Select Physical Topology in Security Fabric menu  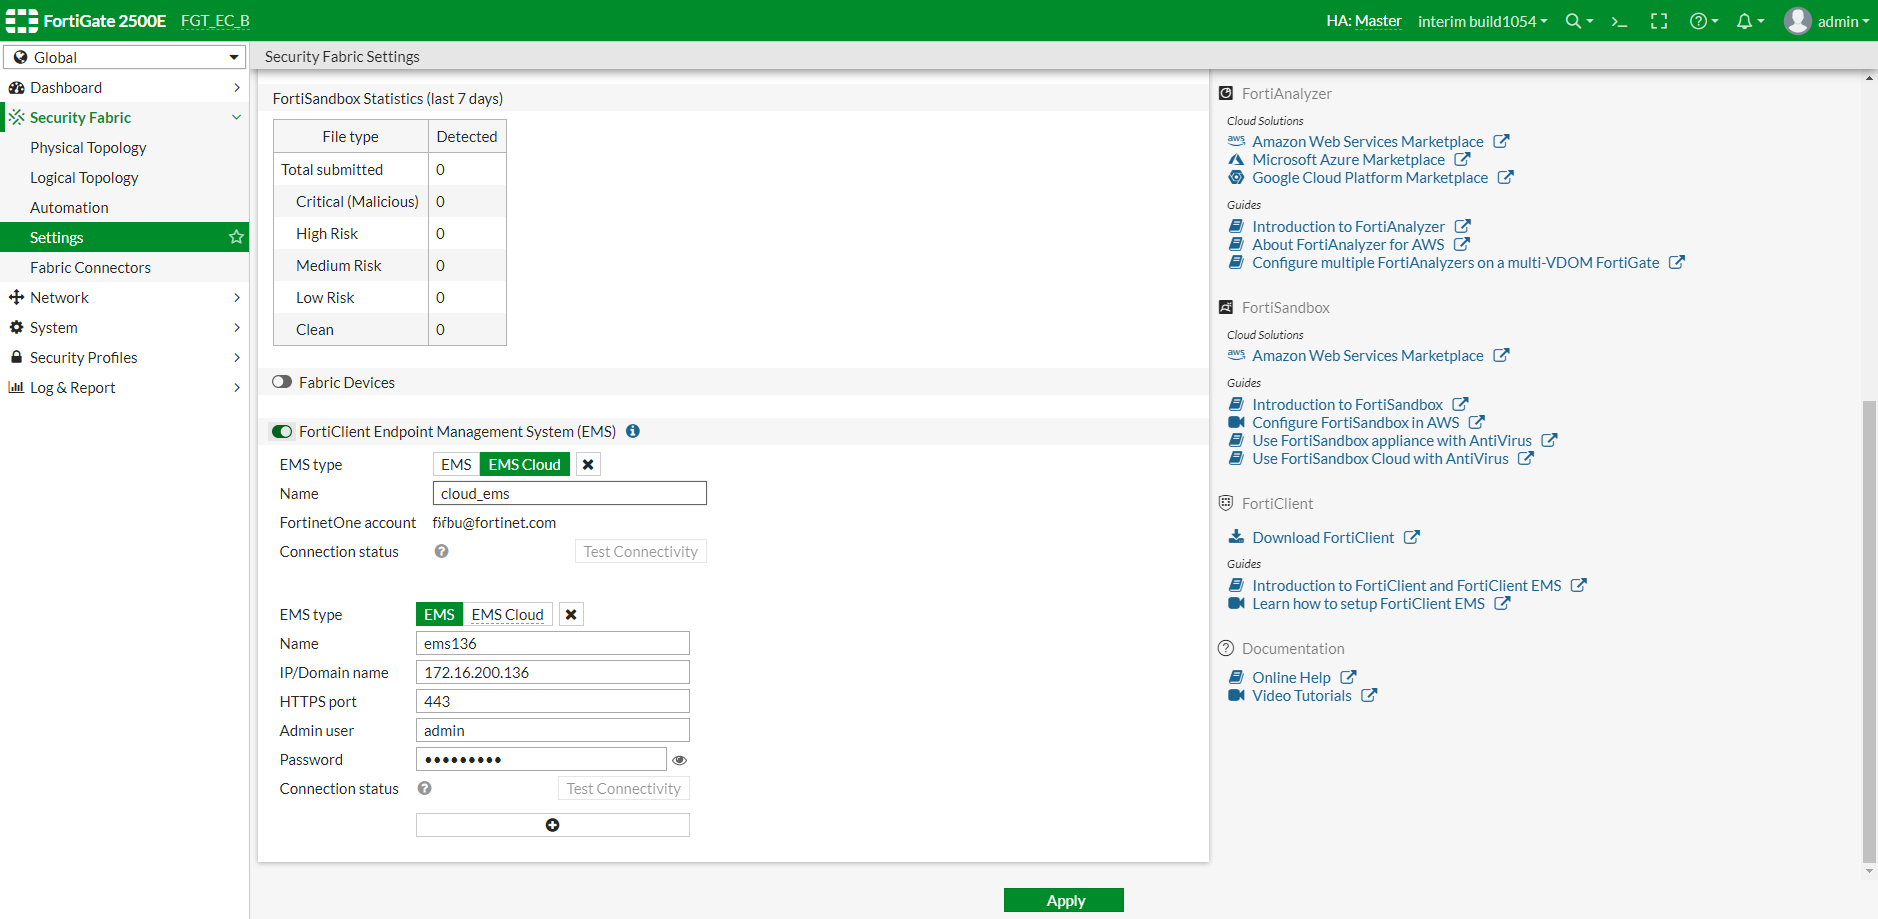click(x=88, y=147)
